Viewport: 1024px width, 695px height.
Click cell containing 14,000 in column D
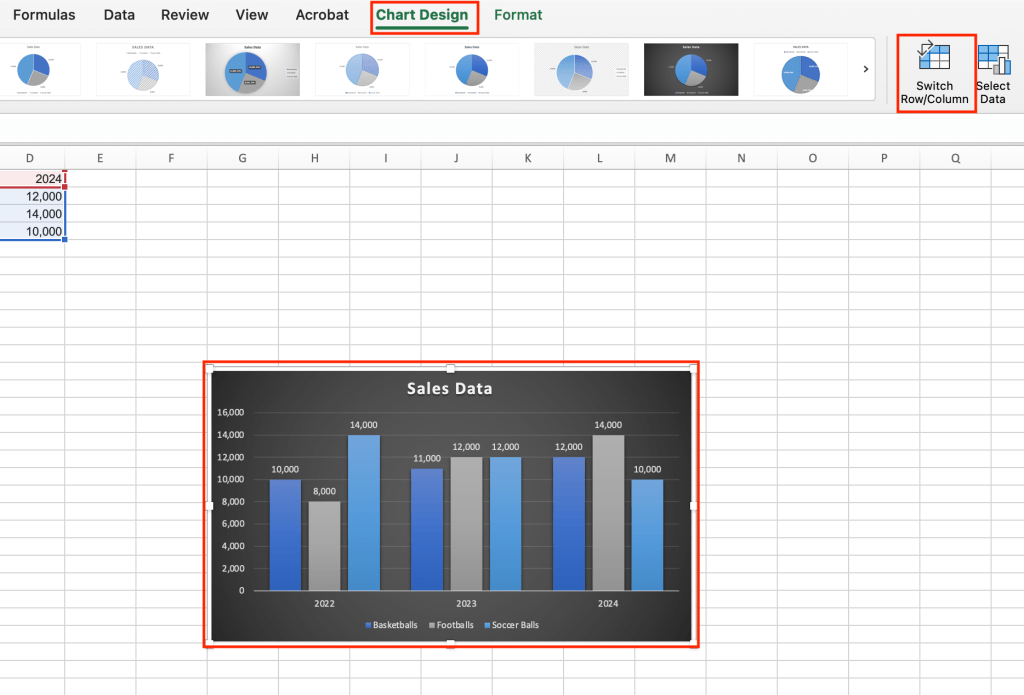coord(32,214)
